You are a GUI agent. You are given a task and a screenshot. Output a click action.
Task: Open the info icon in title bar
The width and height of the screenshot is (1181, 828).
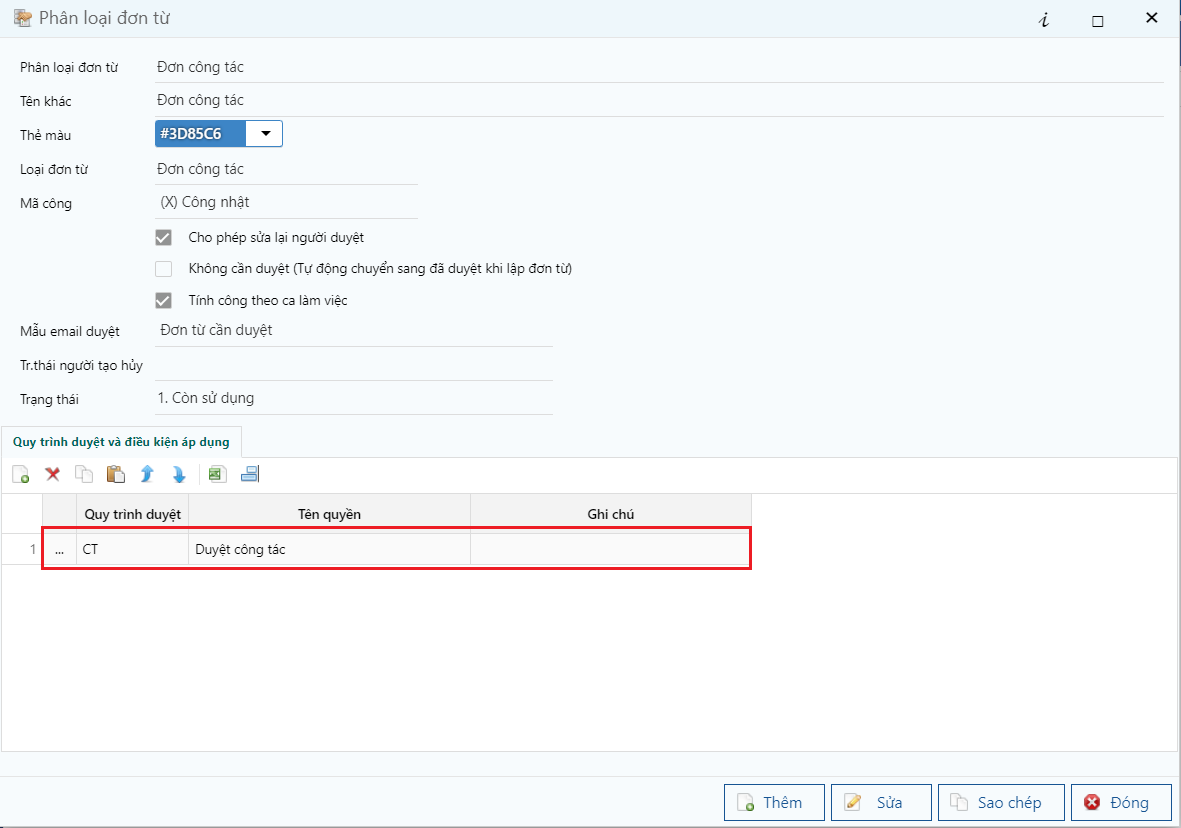1044,20
